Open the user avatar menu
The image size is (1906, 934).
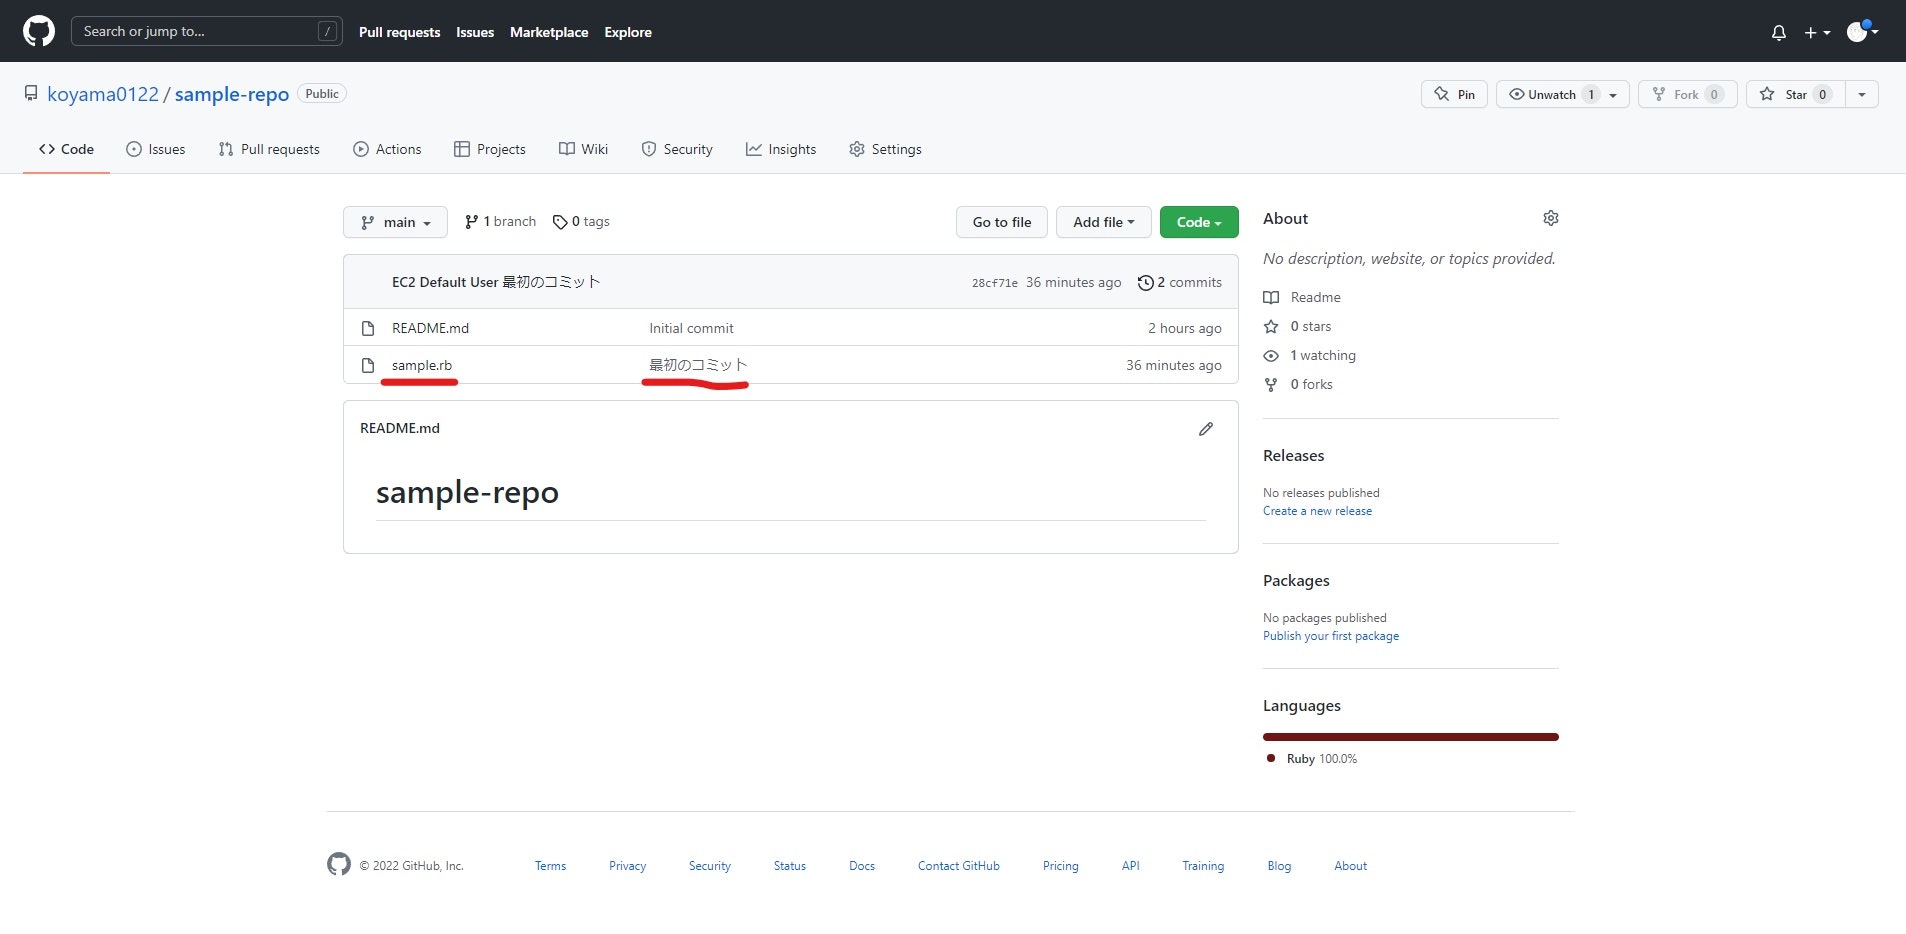(x=1862, y=31)
